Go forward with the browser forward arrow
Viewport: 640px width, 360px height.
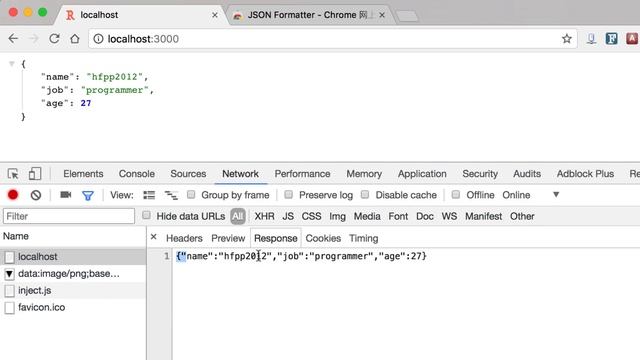click(34, 39)
